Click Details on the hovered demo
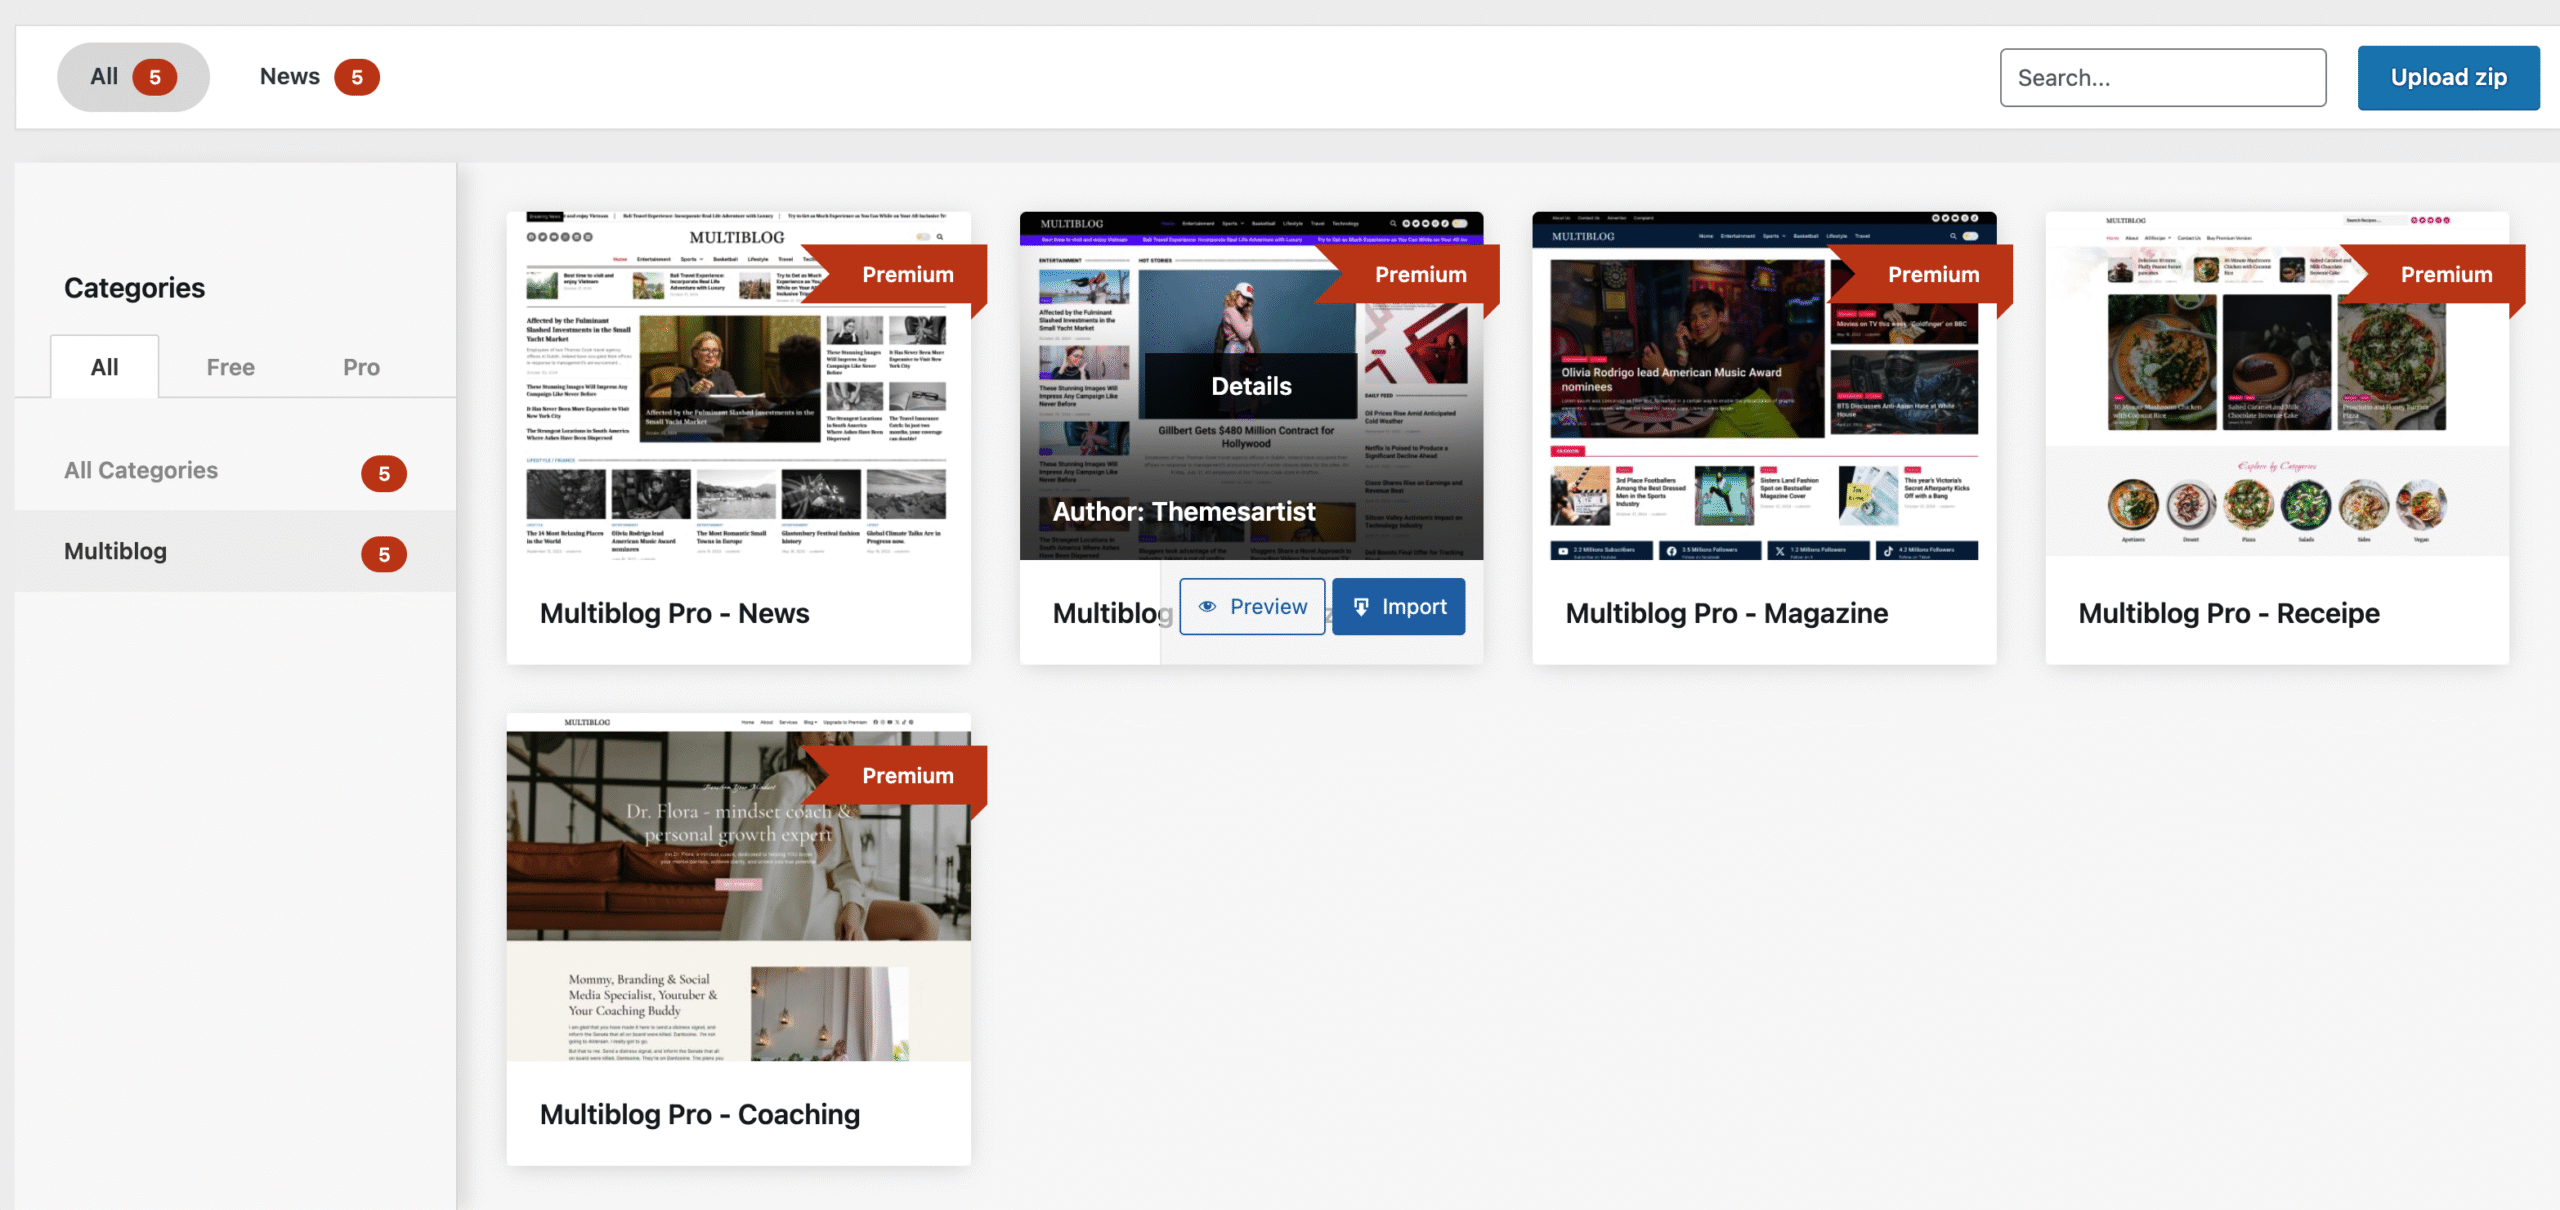Viewport: 2560px width, 1210px height. coord(1251,386)
